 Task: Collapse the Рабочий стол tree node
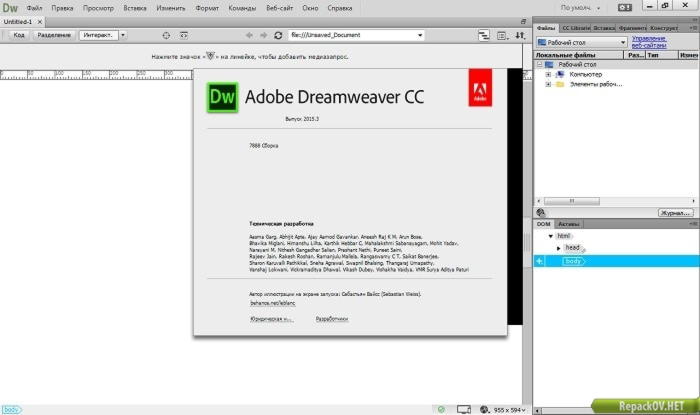[540, 65]
